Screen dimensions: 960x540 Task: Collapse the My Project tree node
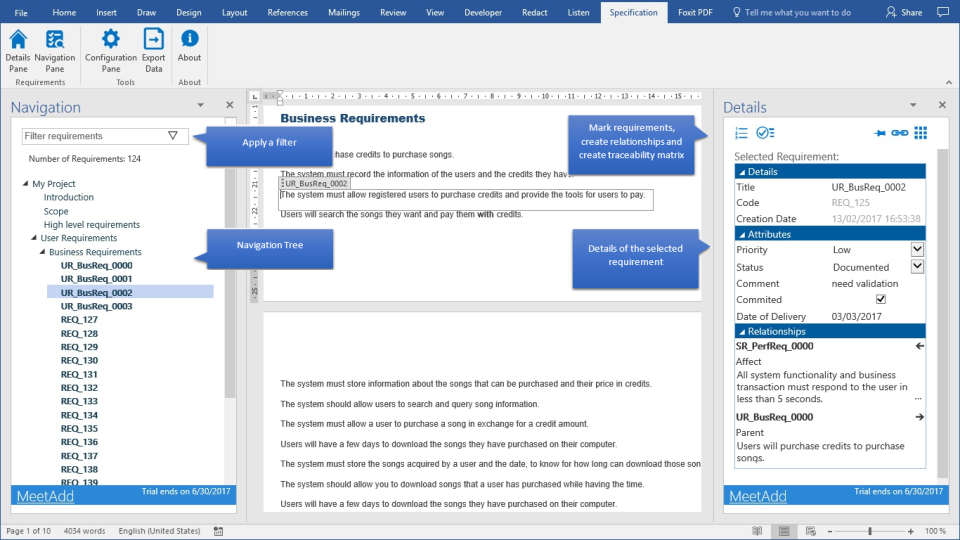(26, 183)
